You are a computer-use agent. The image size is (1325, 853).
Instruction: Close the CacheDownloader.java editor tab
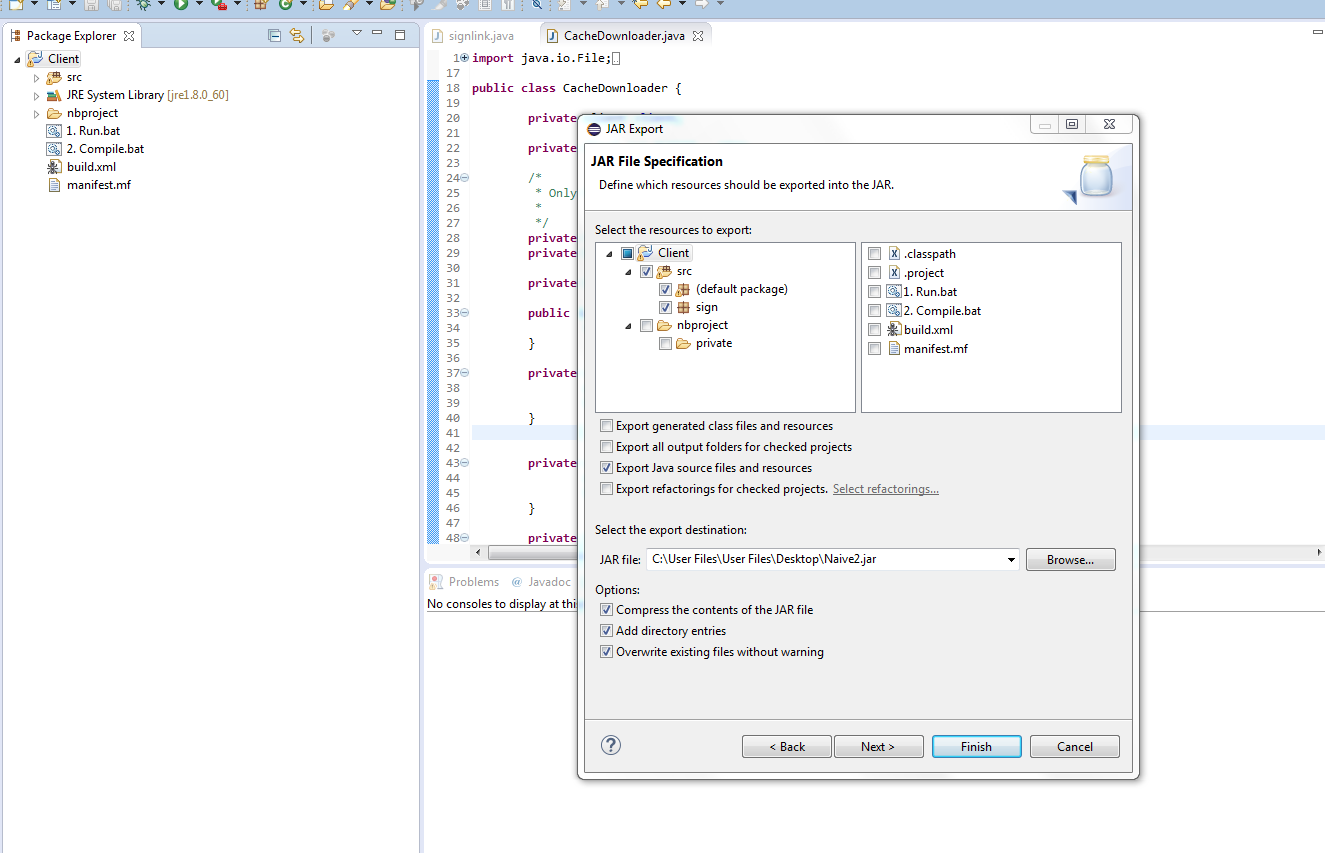(x=698, y=36)
